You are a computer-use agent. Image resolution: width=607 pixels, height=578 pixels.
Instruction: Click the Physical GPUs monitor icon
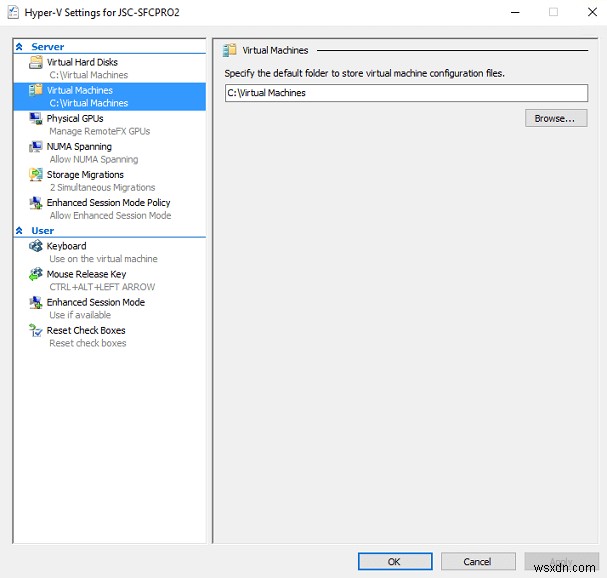(x=36, y=118)
